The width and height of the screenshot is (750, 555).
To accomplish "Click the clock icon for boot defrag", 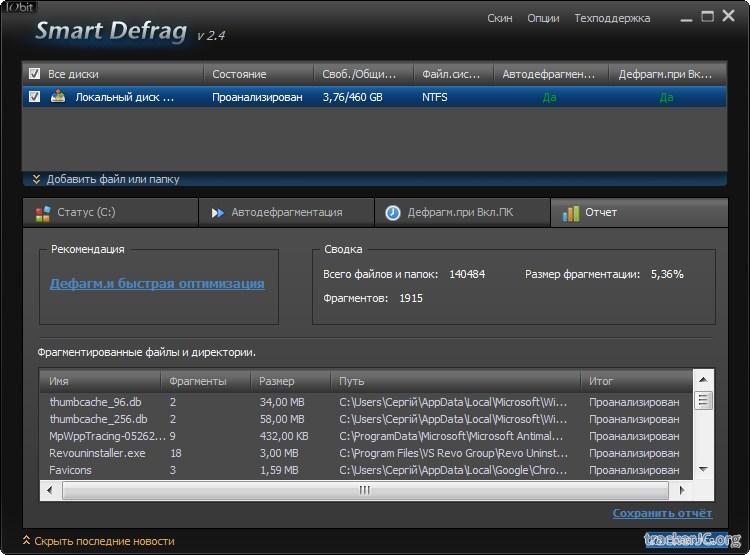I will pyautogui.click(x=393, y=213).
